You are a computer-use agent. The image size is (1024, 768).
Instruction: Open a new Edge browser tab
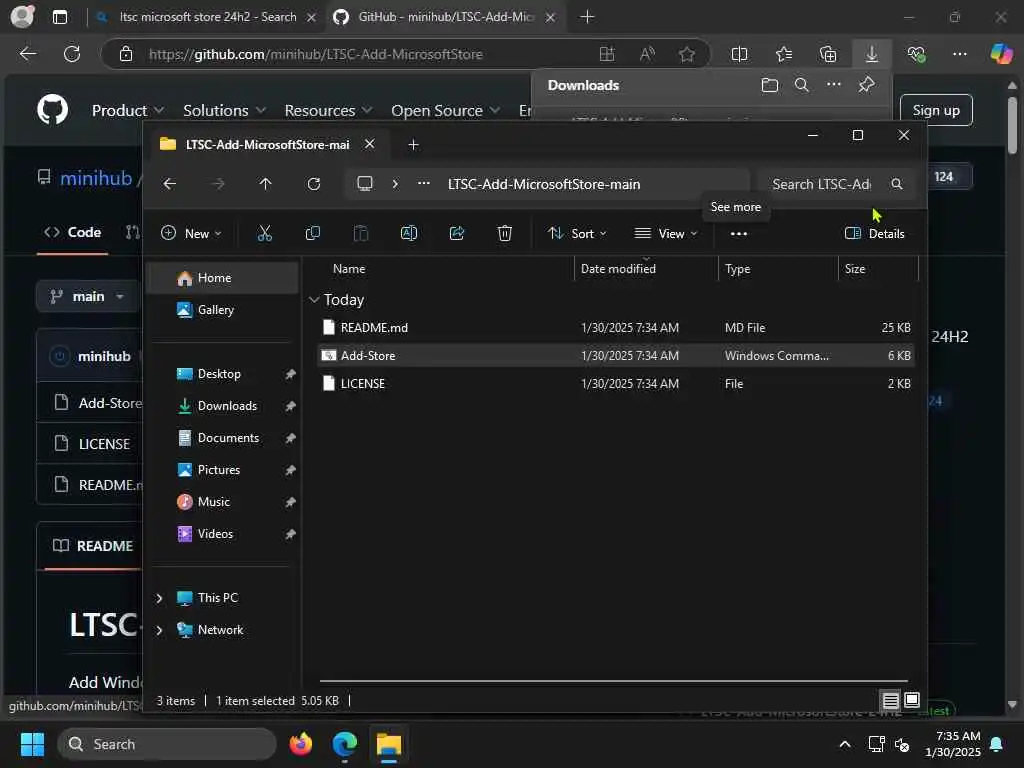[x=587, y=17]
